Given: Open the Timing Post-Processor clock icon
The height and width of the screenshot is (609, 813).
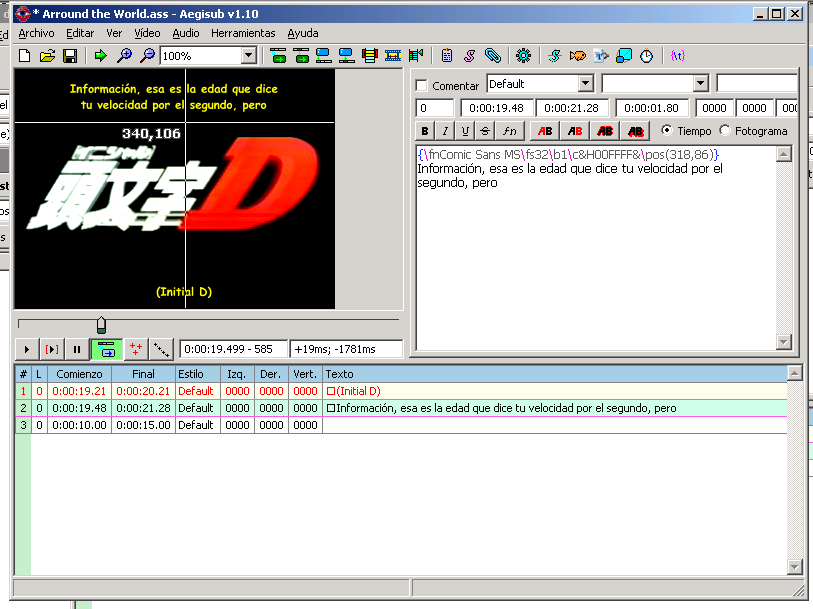Looking at the screenshot, I should click(647, 55).
